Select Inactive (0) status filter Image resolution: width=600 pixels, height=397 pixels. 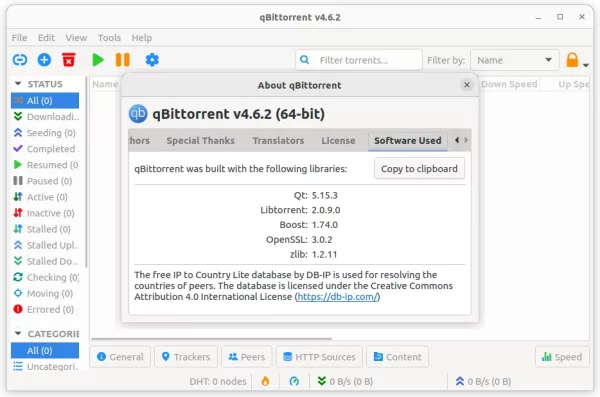coord(45,213)
